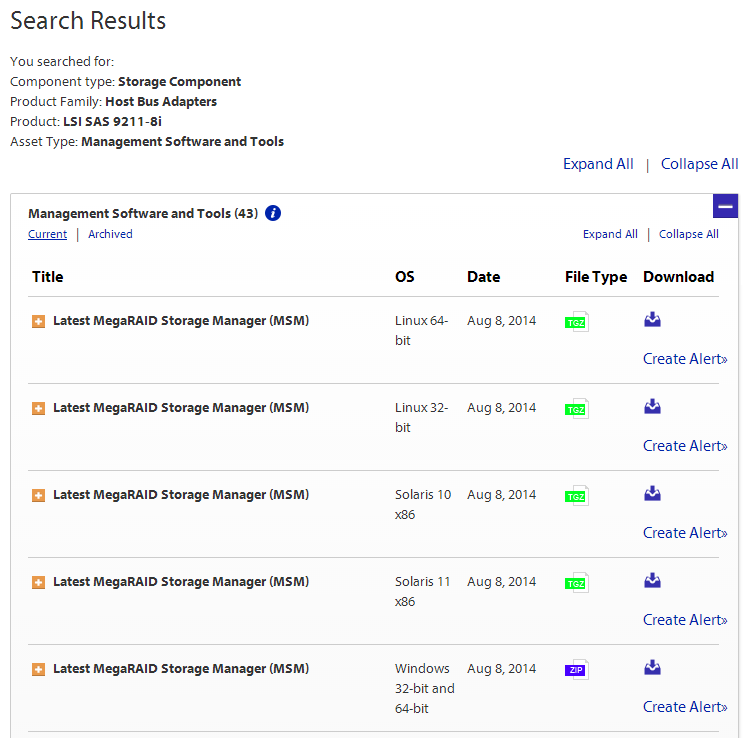
Task: Click Collapse All inside Management Software section
Action: 689,234
